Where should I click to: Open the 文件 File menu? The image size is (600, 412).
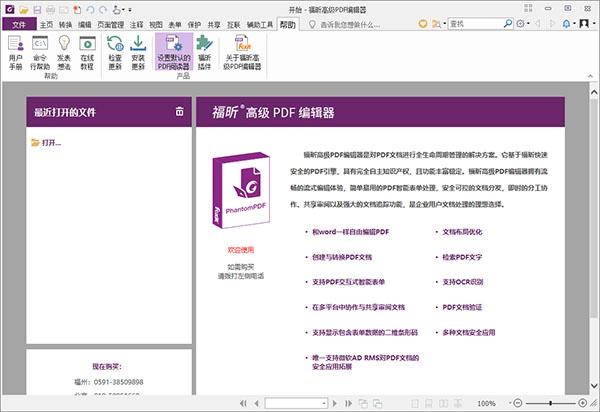pos(19,24)
